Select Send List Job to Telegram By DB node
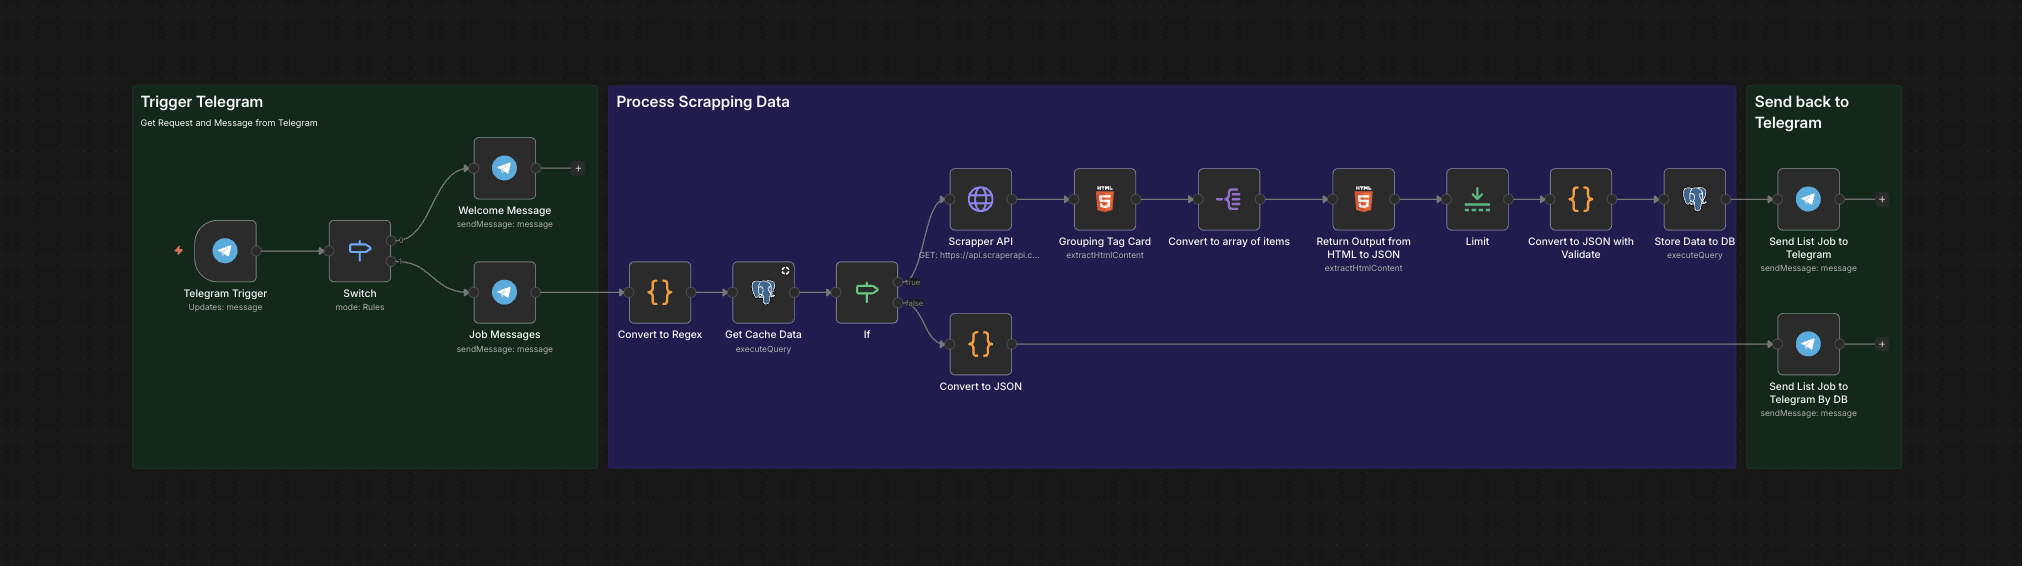 tap(1808, 344)
